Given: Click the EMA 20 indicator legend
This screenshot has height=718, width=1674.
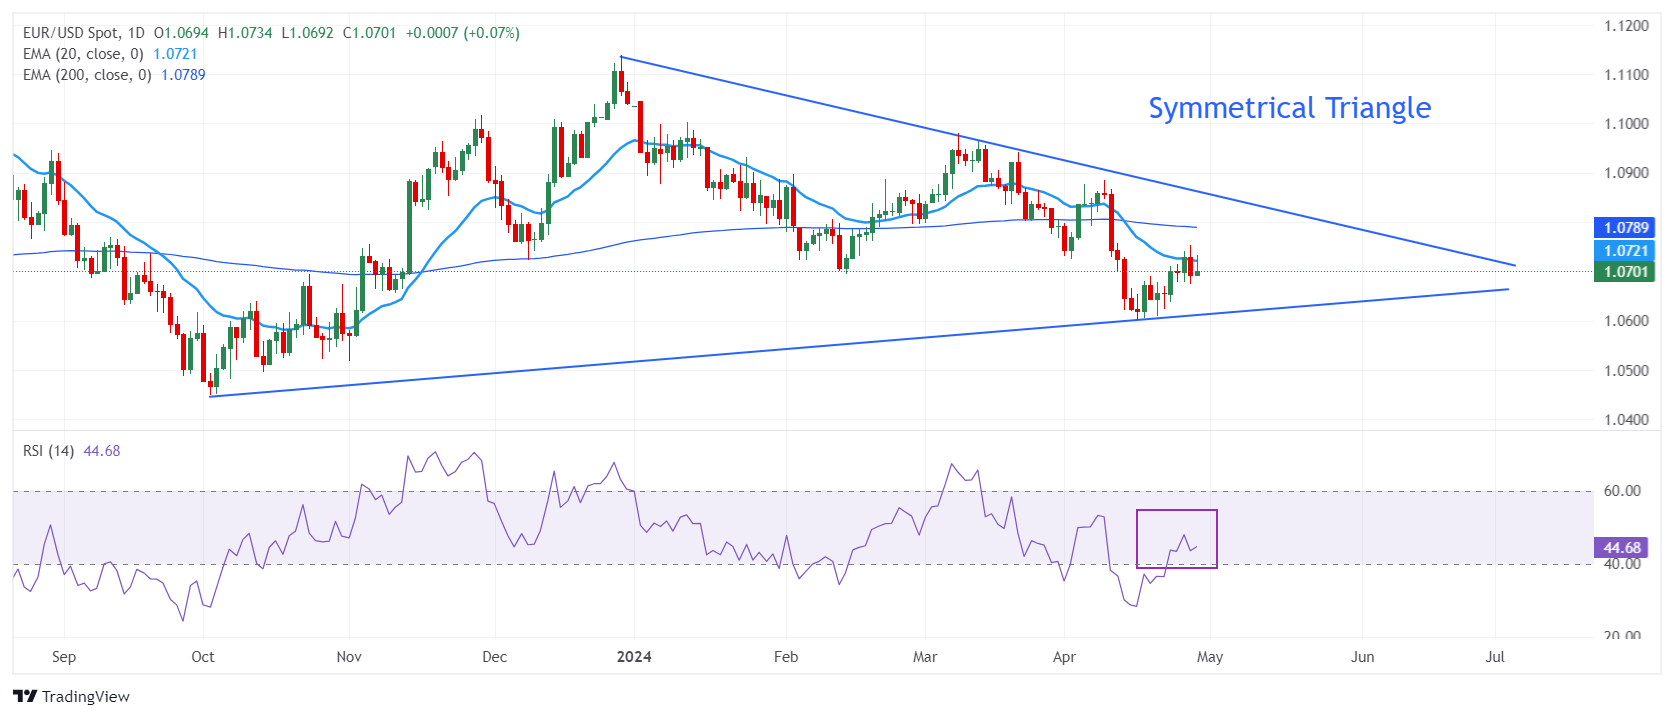Looking at the screenshot, I should point(83,54).
